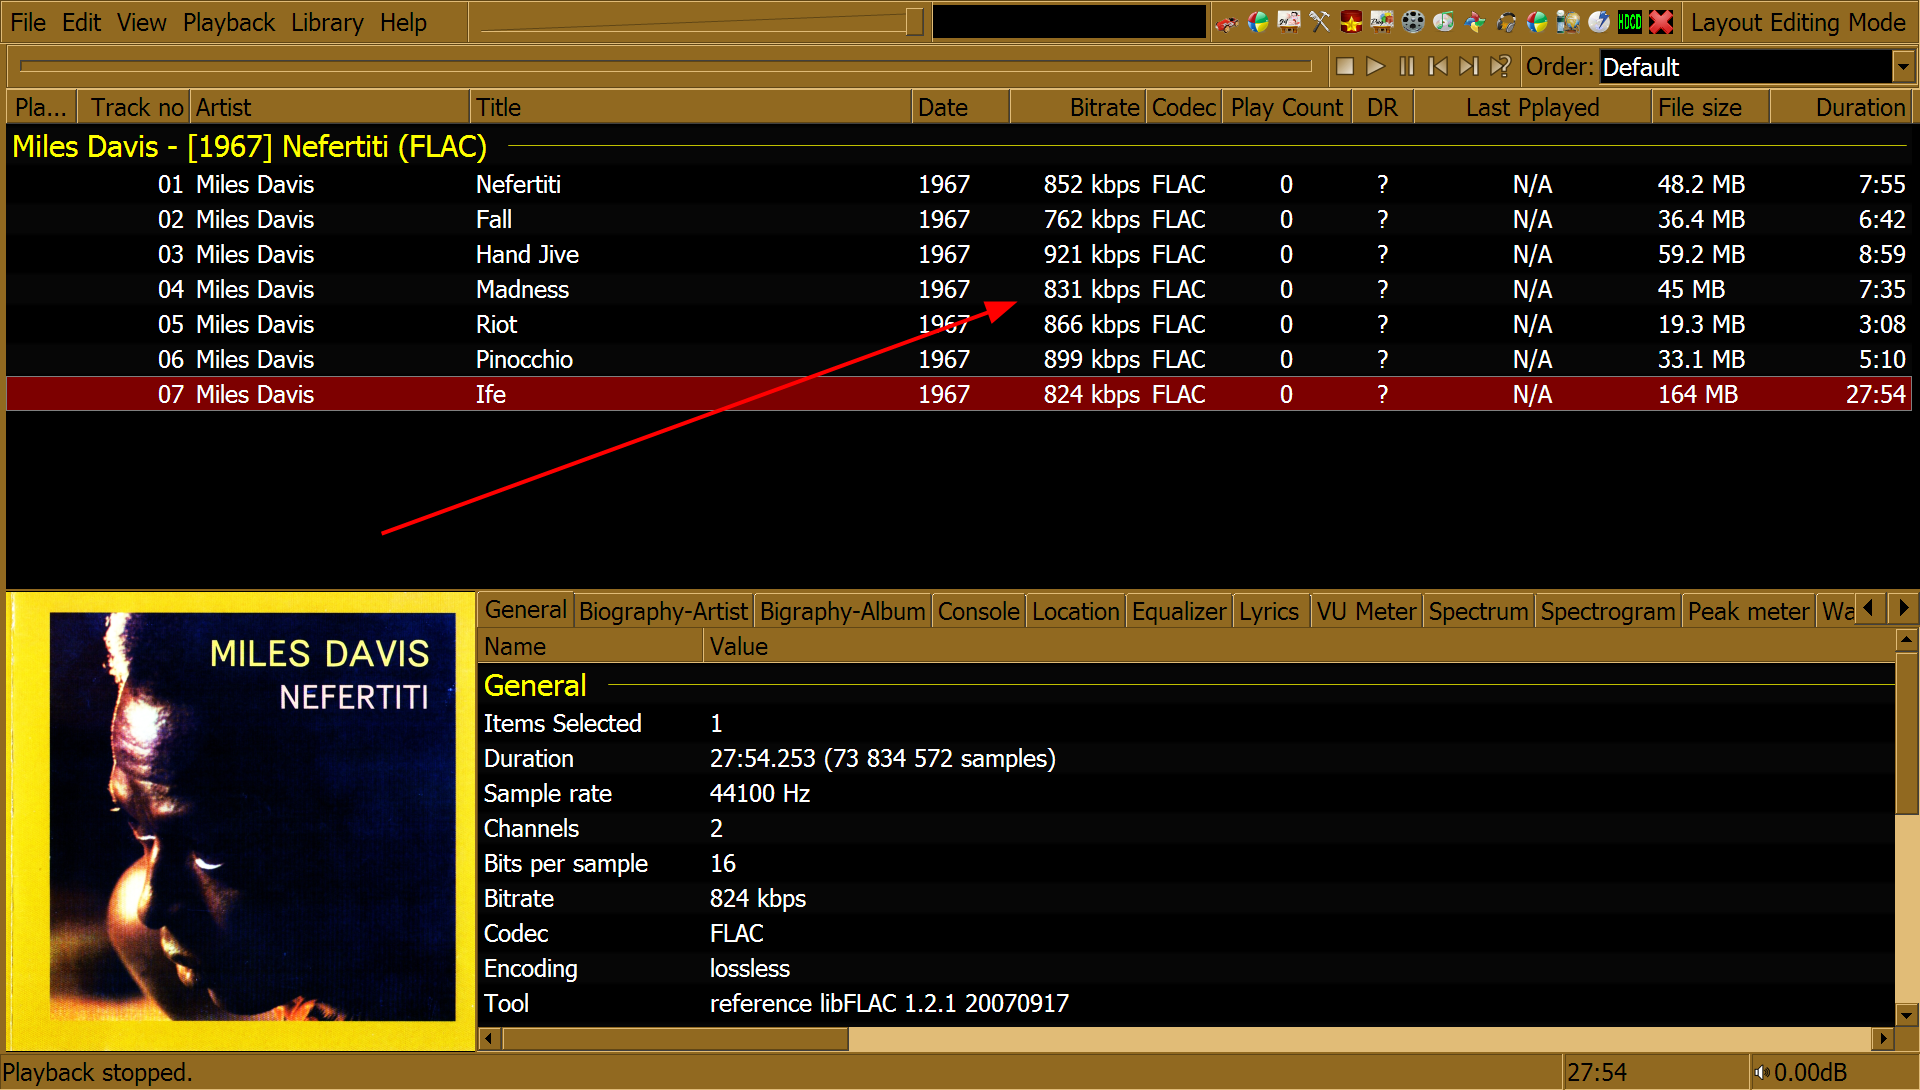This screenshot has height=1090, width=1920.
Task: Click the first colorful beach ball toolbar icon
Action: tap(1258, 22)
